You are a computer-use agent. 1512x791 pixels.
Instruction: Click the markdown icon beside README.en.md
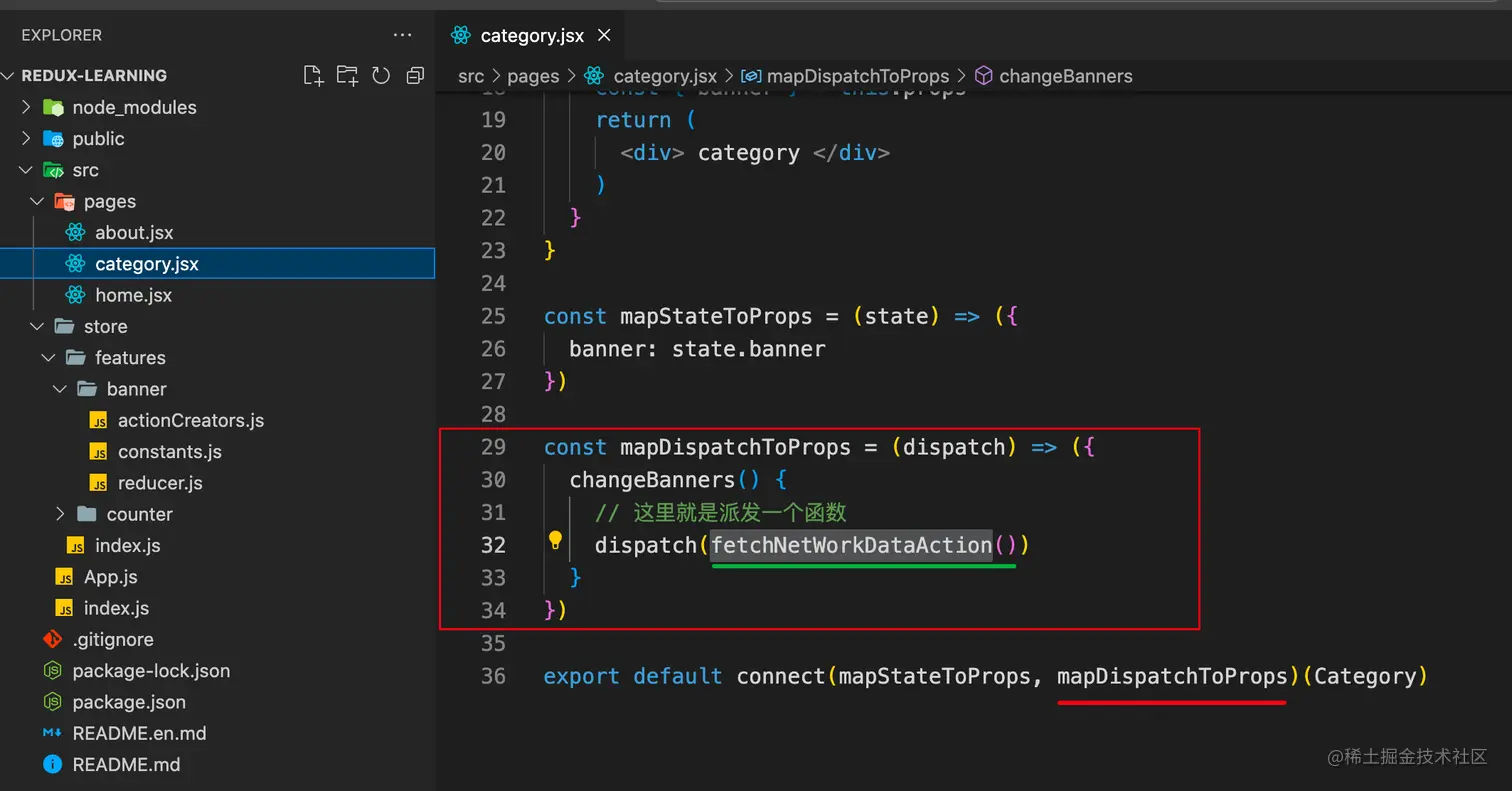click(x=53, y=733)
